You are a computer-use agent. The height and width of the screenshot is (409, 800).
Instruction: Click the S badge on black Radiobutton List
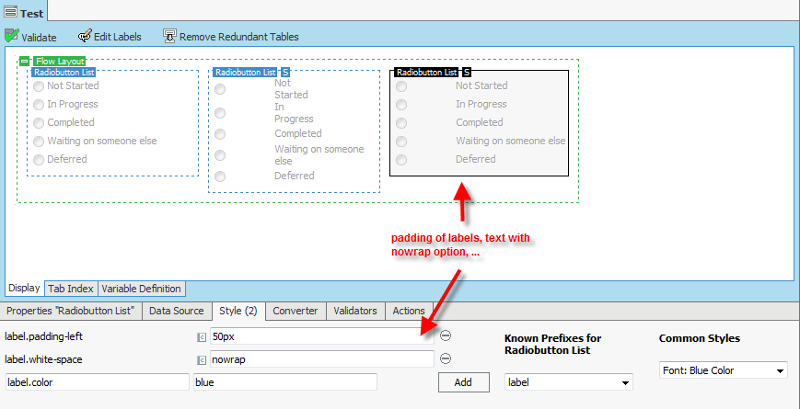(x=467, y=72)
